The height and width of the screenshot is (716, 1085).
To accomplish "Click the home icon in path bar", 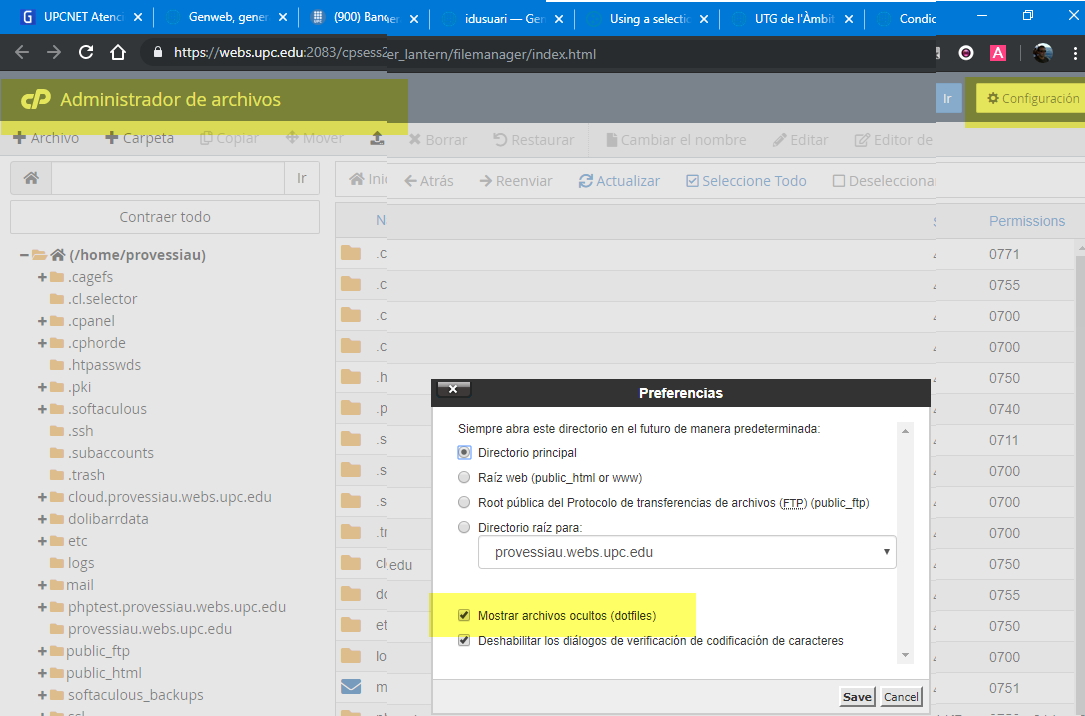I will tap(31, 178).
